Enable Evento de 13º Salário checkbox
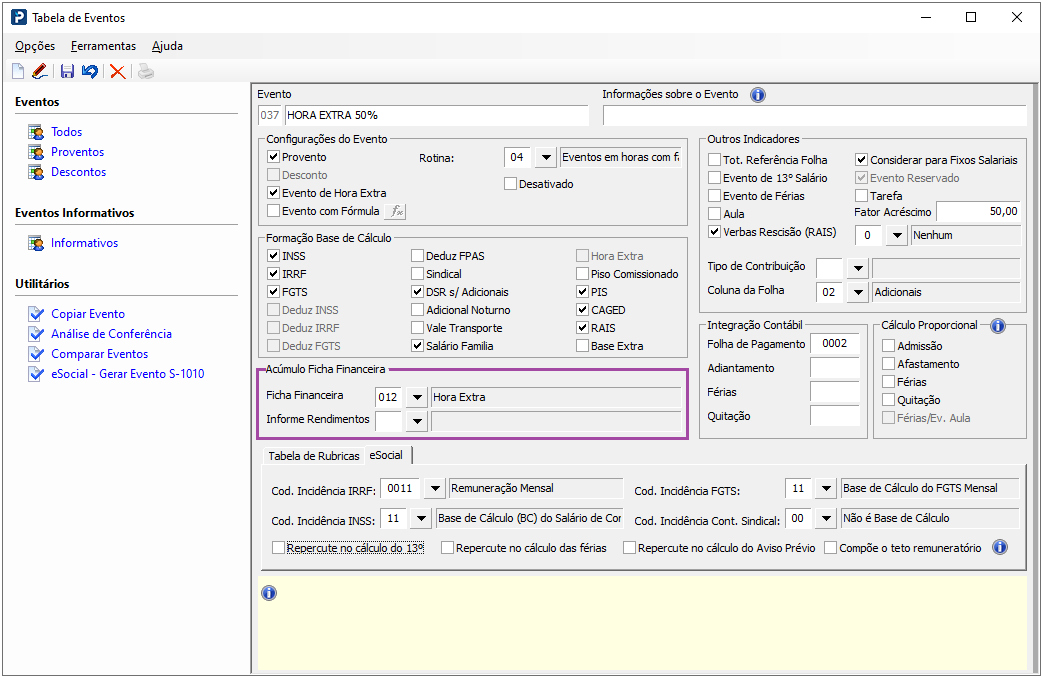 pyautogui.click(x=714, y=178)
